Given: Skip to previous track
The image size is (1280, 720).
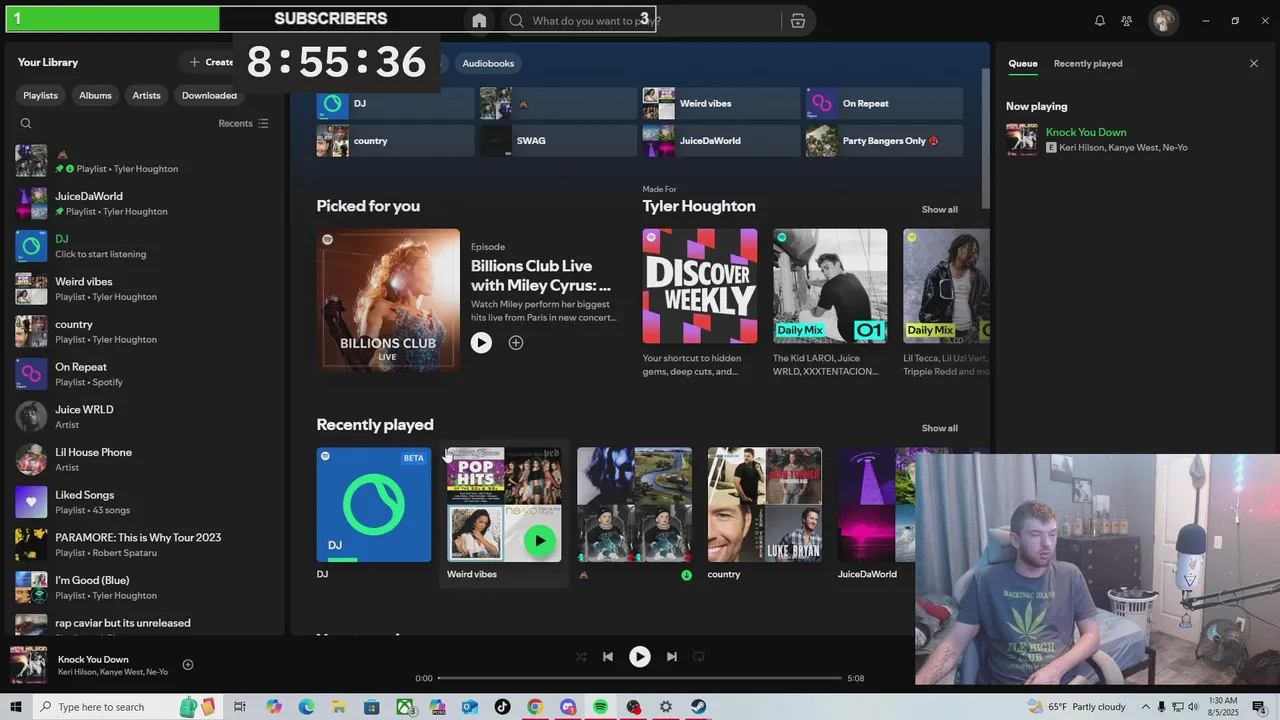Looking at the screenshot, I should pyautogui.click(x=607, y=657).
